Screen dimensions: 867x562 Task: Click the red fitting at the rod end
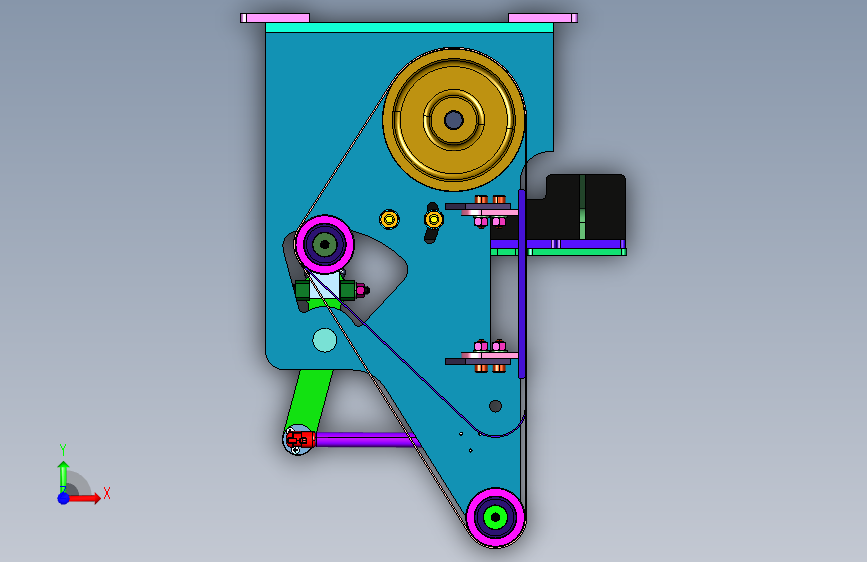pos(301,439)
